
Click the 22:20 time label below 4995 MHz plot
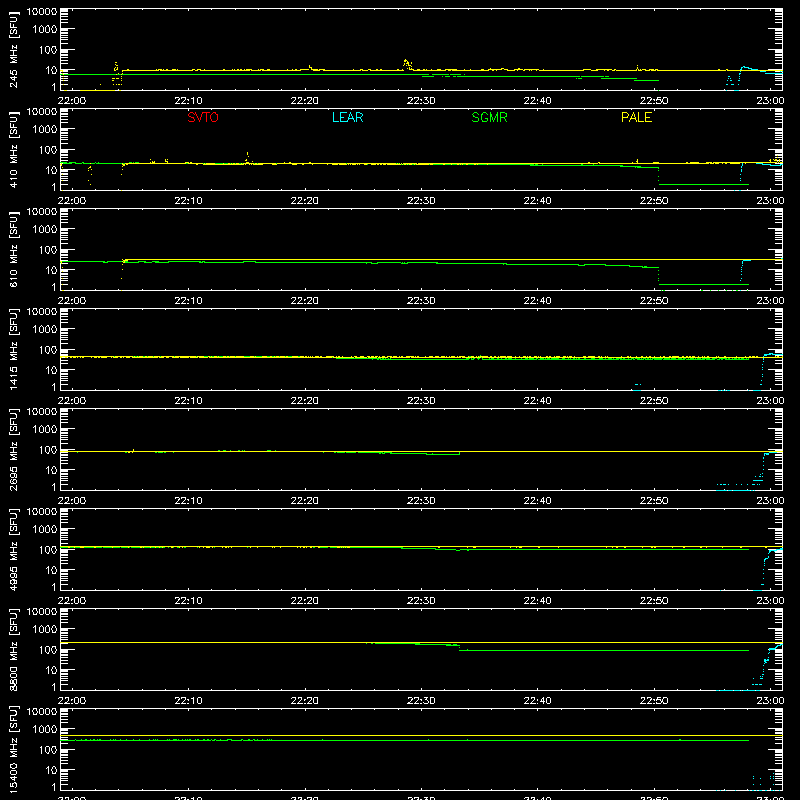point(305,601)
